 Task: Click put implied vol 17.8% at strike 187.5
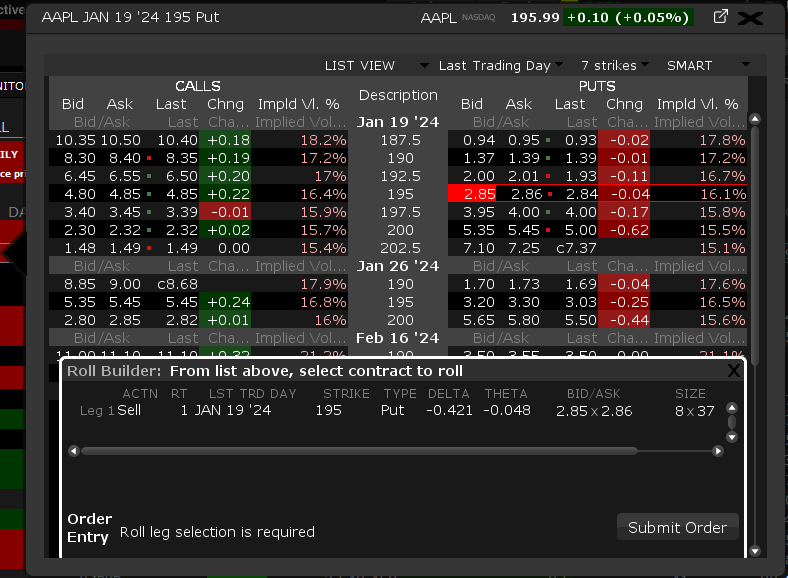(x=722, y=140)
